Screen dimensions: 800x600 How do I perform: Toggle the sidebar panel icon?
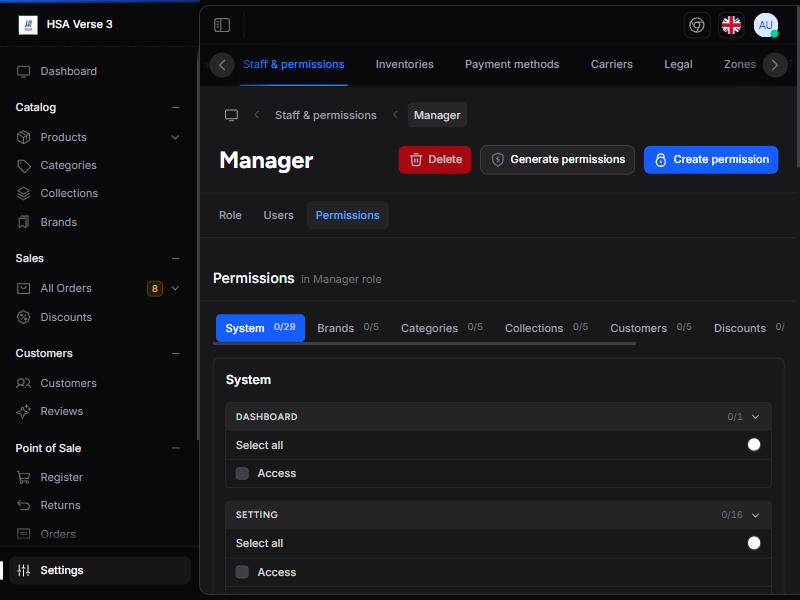coord(222,25)
